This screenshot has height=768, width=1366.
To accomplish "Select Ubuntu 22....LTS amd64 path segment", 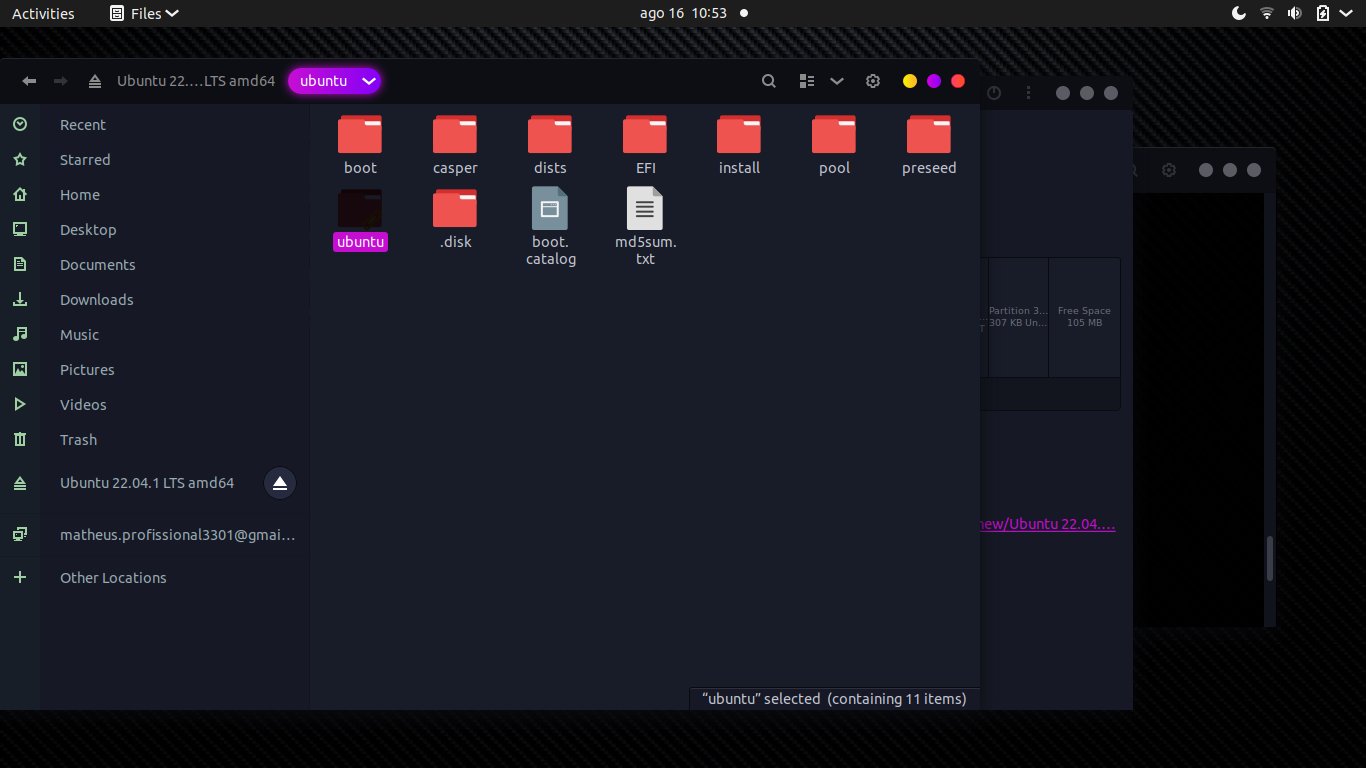I will coord(196,81).
